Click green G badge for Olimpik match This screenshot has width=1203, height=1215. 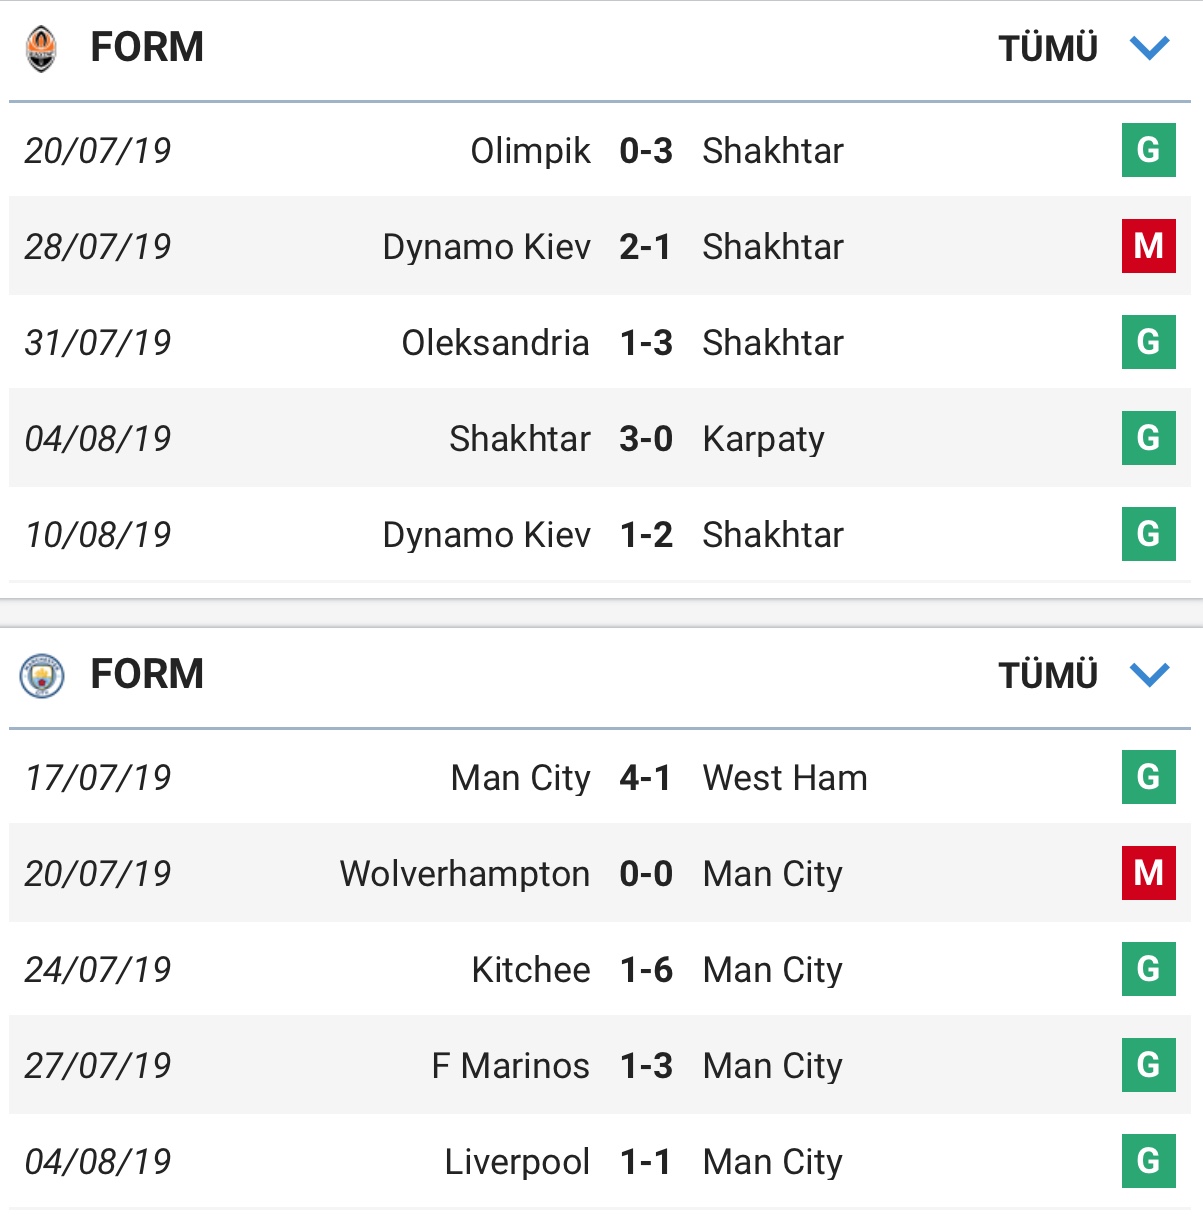click(1148, 150)
